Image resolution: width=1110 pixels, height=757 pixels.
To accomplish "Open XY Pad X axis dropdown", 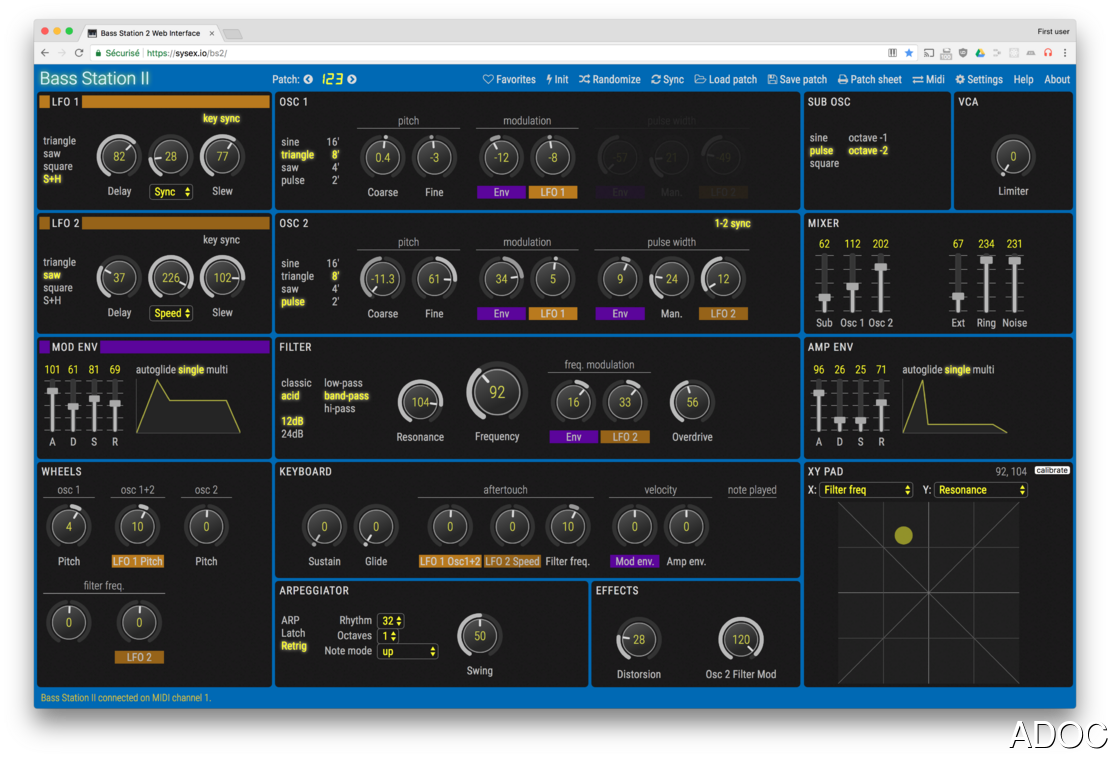I will [x=866, y=489].
